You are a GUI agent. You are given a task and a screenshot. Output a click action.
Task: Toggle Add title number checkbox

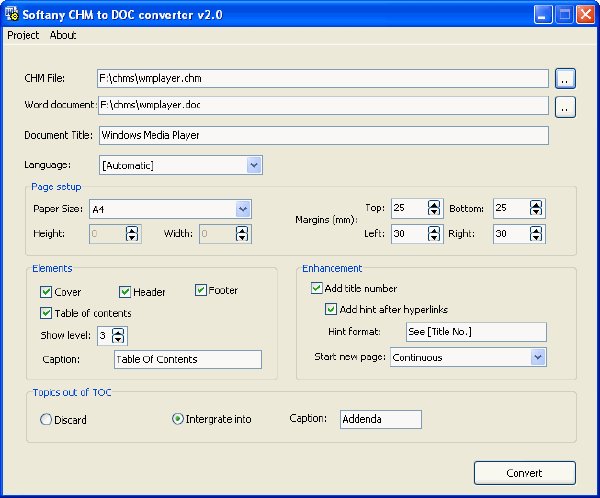tap(316, 288)
